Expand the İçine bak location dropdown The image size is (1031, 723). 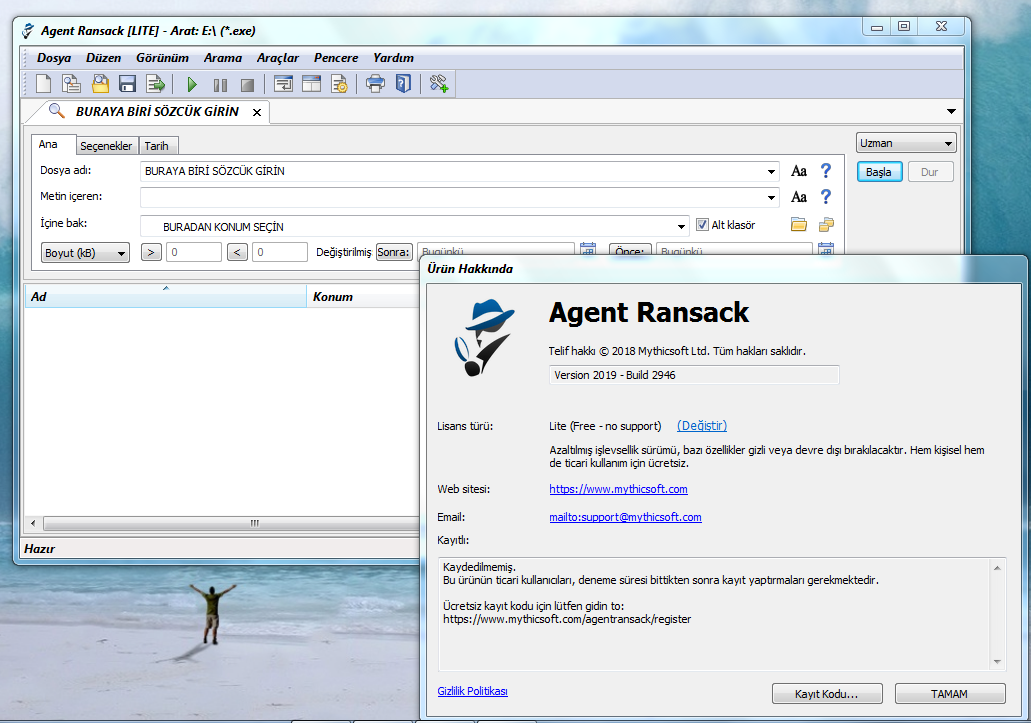point(681,227)
